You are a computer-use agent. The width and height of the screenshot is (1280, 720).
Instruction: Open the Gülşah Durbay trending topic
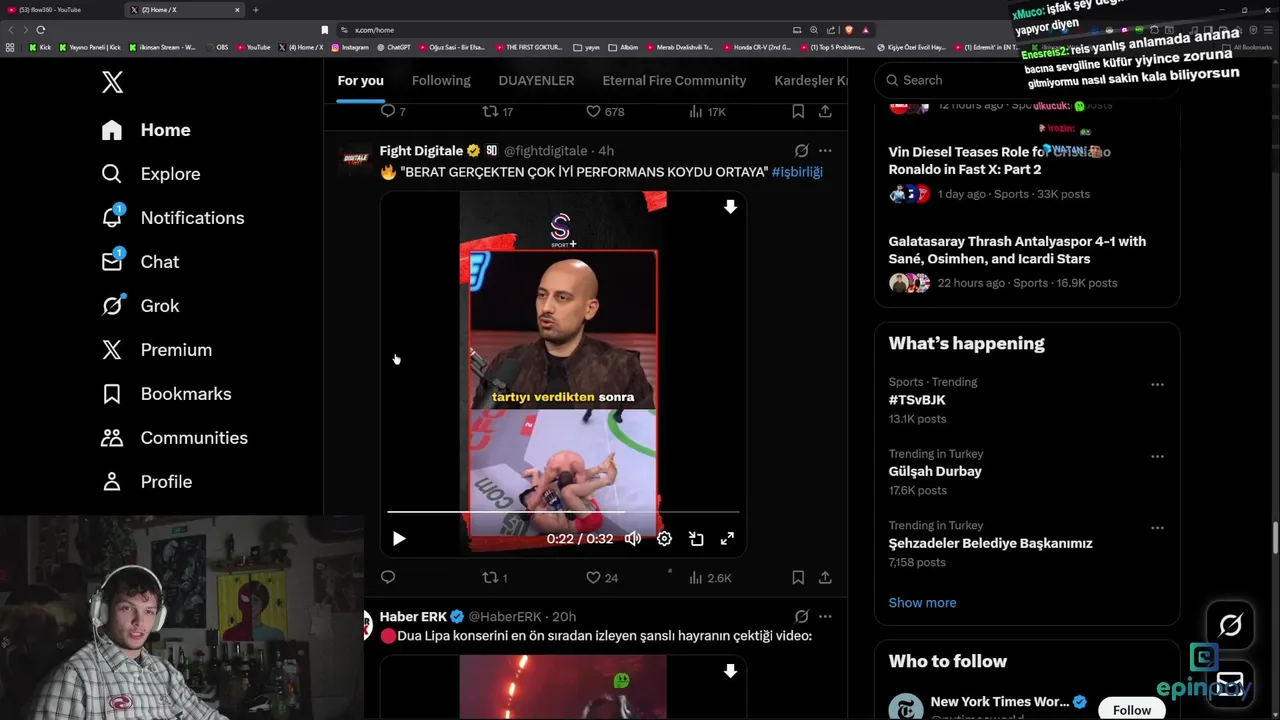click(x=935, y=472)
